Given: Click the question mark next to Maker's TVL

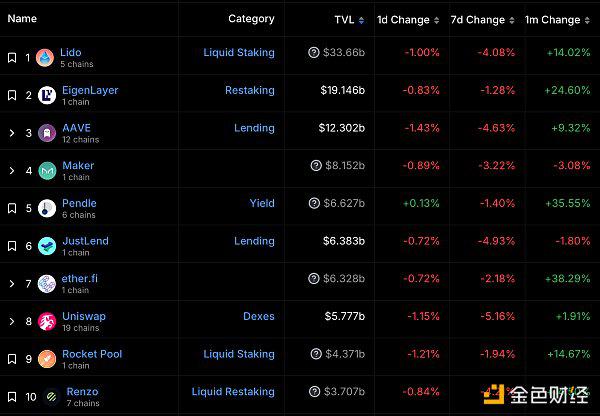Looking at the screenshot, I should tap(316, 166).
